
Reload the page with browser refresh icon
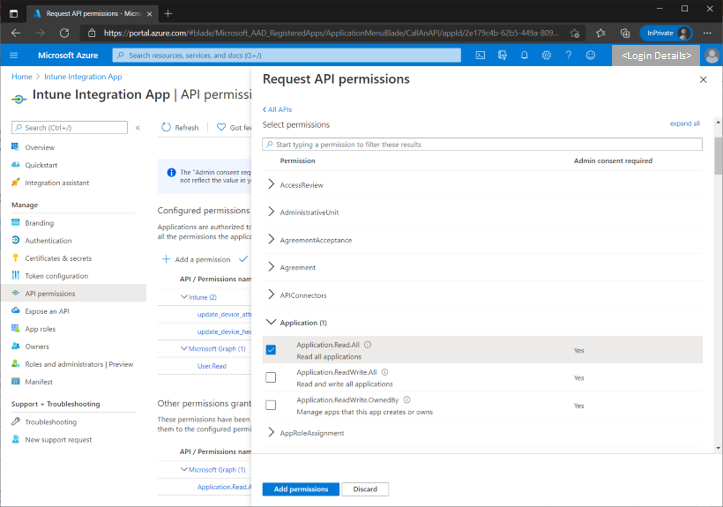point(65,33)
